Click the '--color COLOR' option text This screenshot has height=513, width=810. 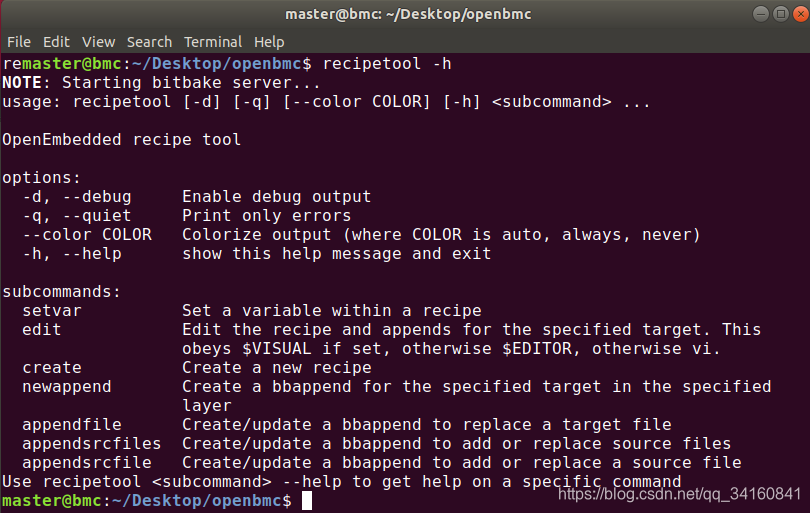[x=87, y=235]
